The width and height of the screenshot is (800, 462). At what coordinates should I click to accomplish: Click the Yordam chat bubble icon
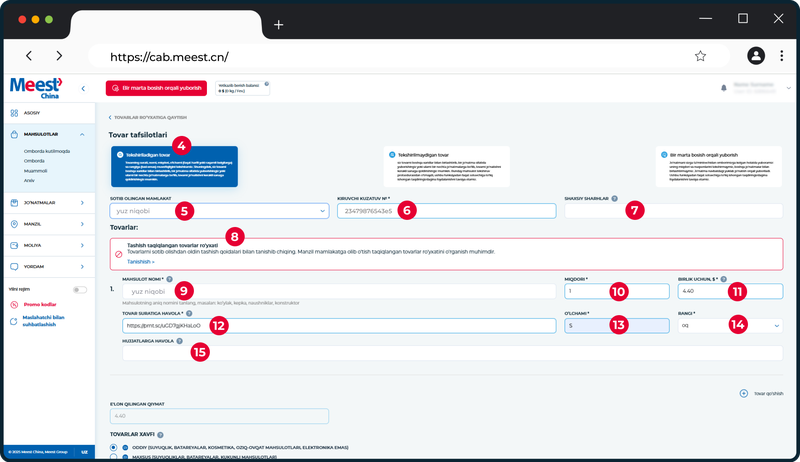pyautogui.click(x=14, y=267)
